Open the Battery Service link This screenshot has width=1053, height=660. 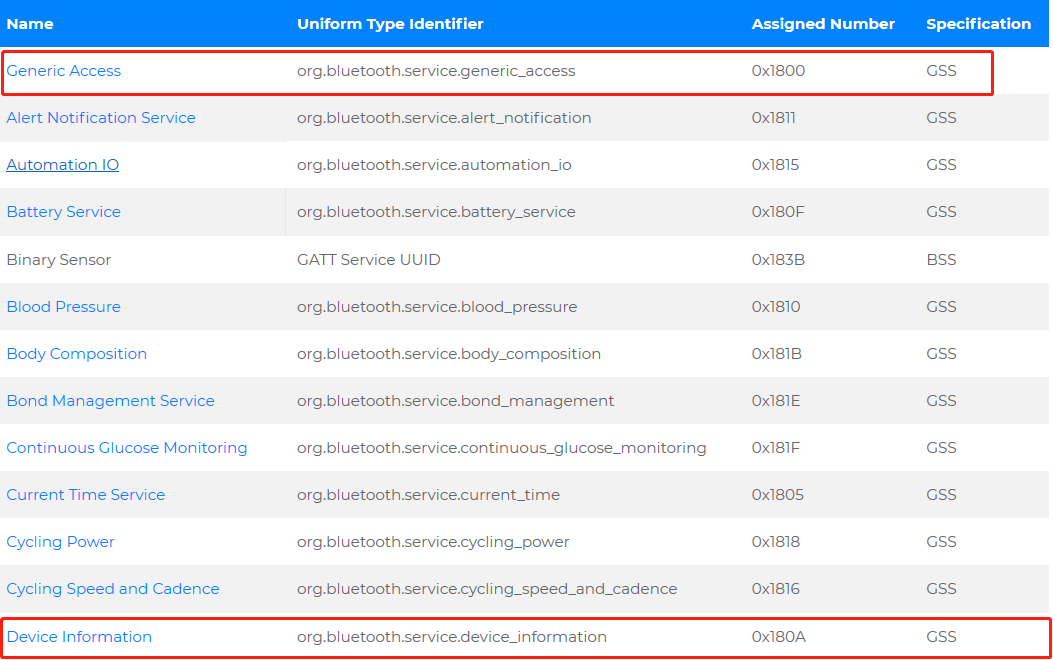point(64,211)
